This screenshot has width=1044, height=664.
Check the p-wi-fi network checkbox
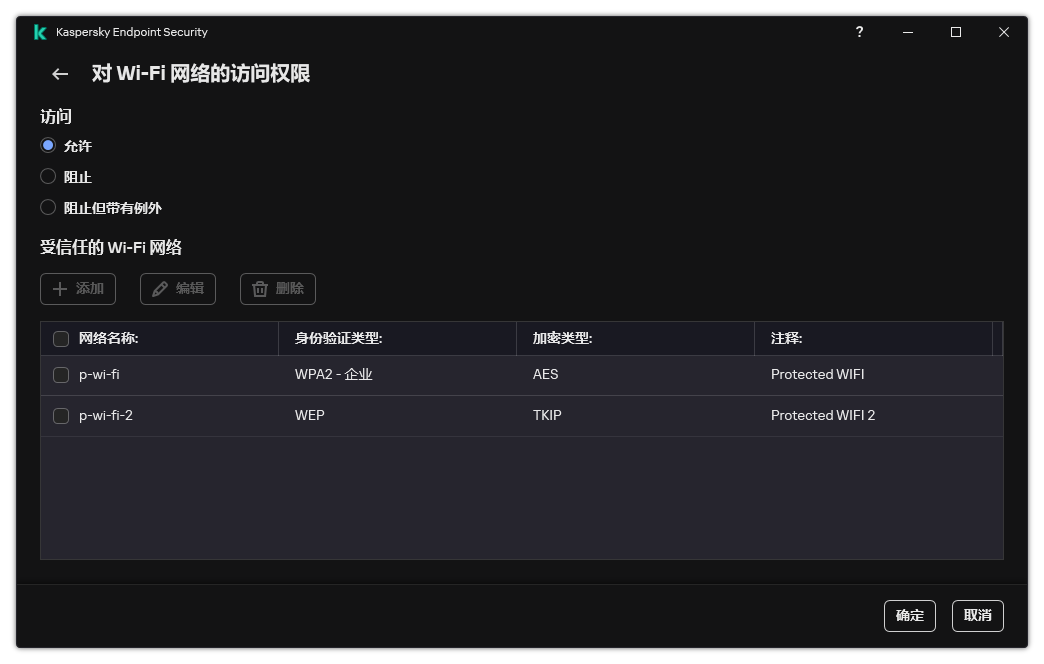[x=61, y=374]
